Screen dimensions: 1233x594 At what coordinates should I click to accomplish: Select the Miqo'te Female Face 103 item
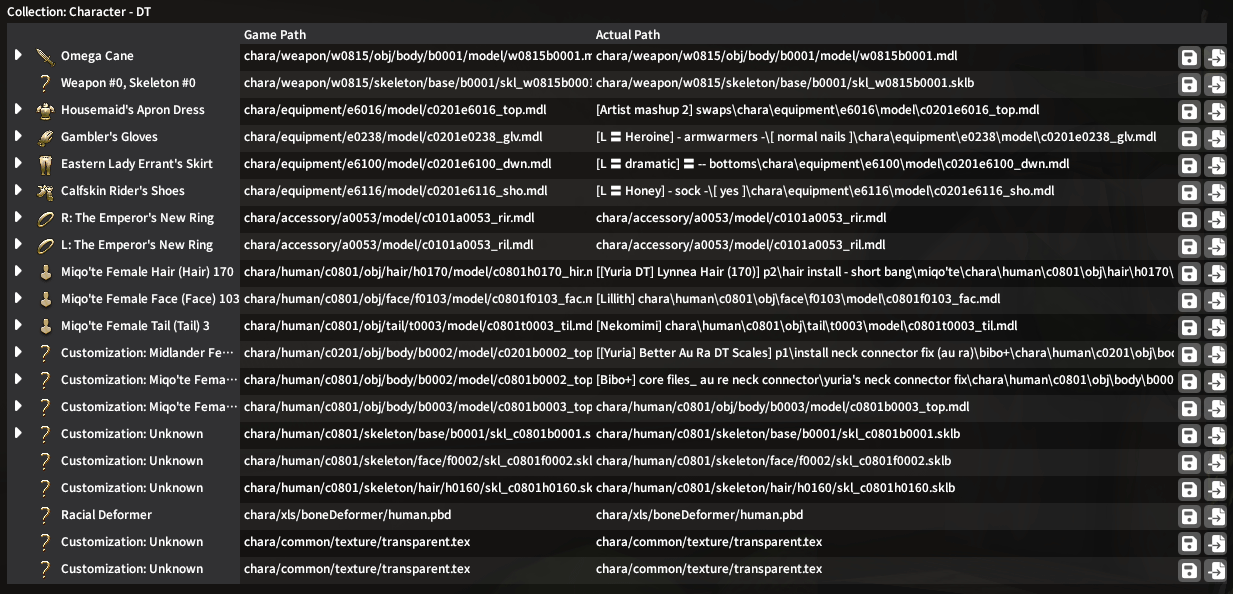[150, 299]
